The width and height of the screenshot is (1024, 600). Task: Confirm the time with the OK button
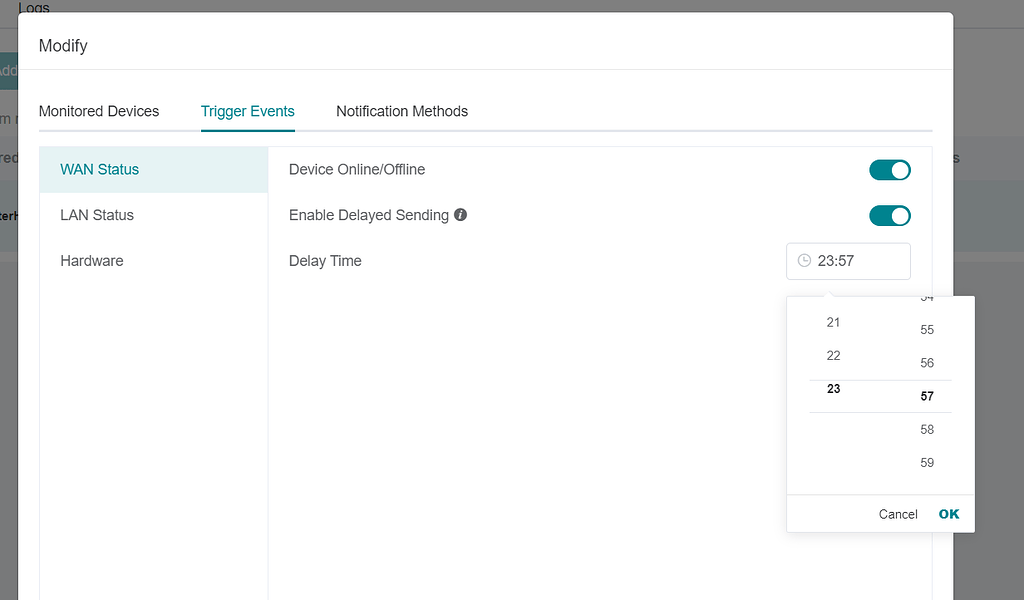[x=948, y=513]
